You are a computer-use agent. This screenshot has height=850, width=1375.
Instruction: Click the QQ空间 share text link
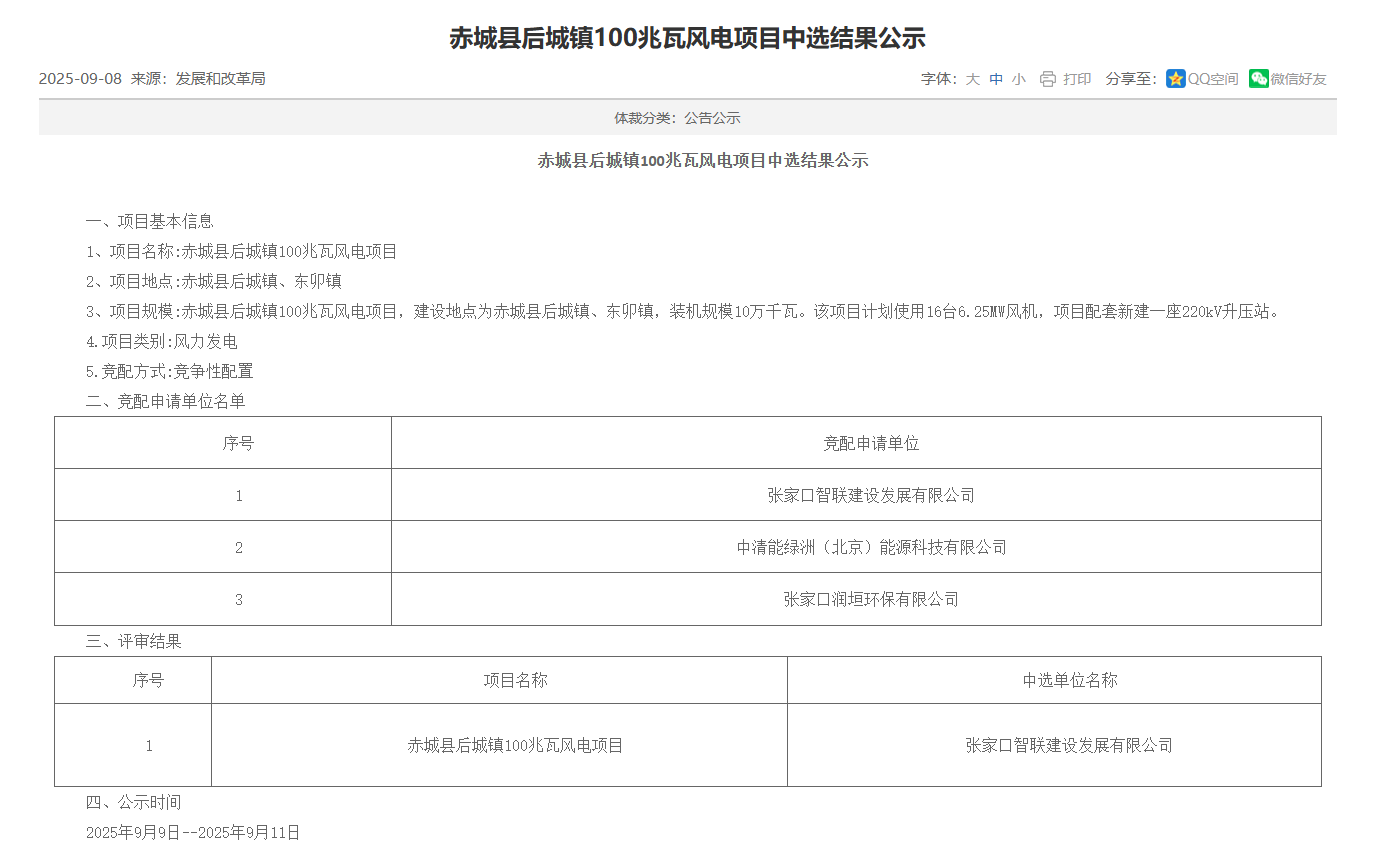tap(1213, 79)
